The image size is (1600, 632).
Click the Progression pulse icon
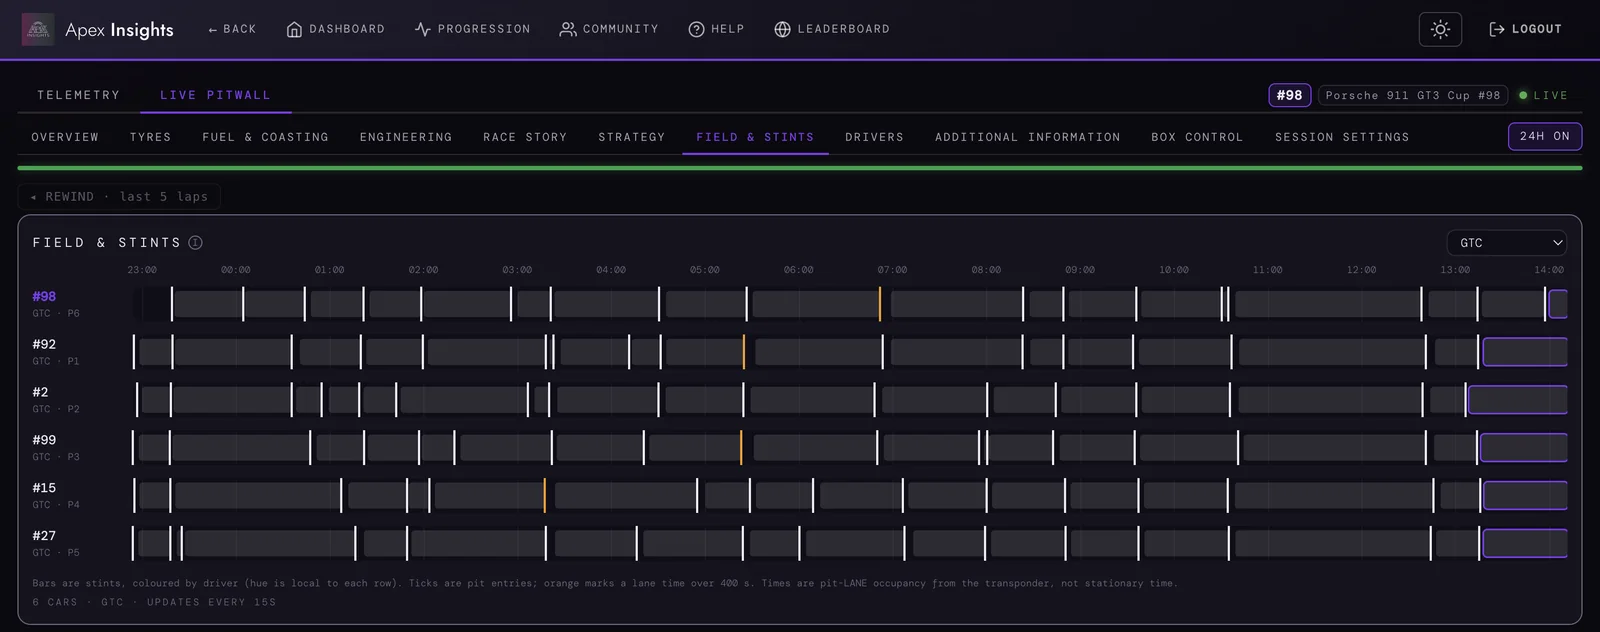pos(422,29)
